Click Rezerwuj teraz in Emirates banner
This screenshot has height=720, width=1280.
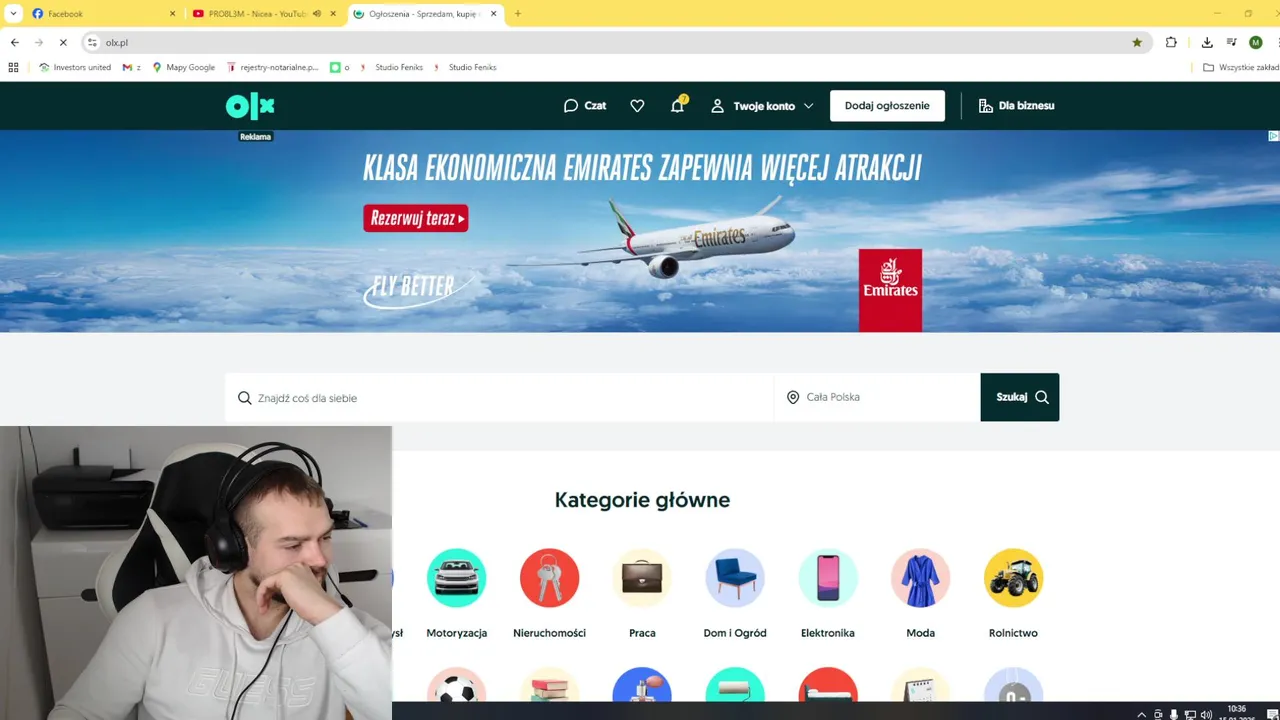(x=415, y=218)
